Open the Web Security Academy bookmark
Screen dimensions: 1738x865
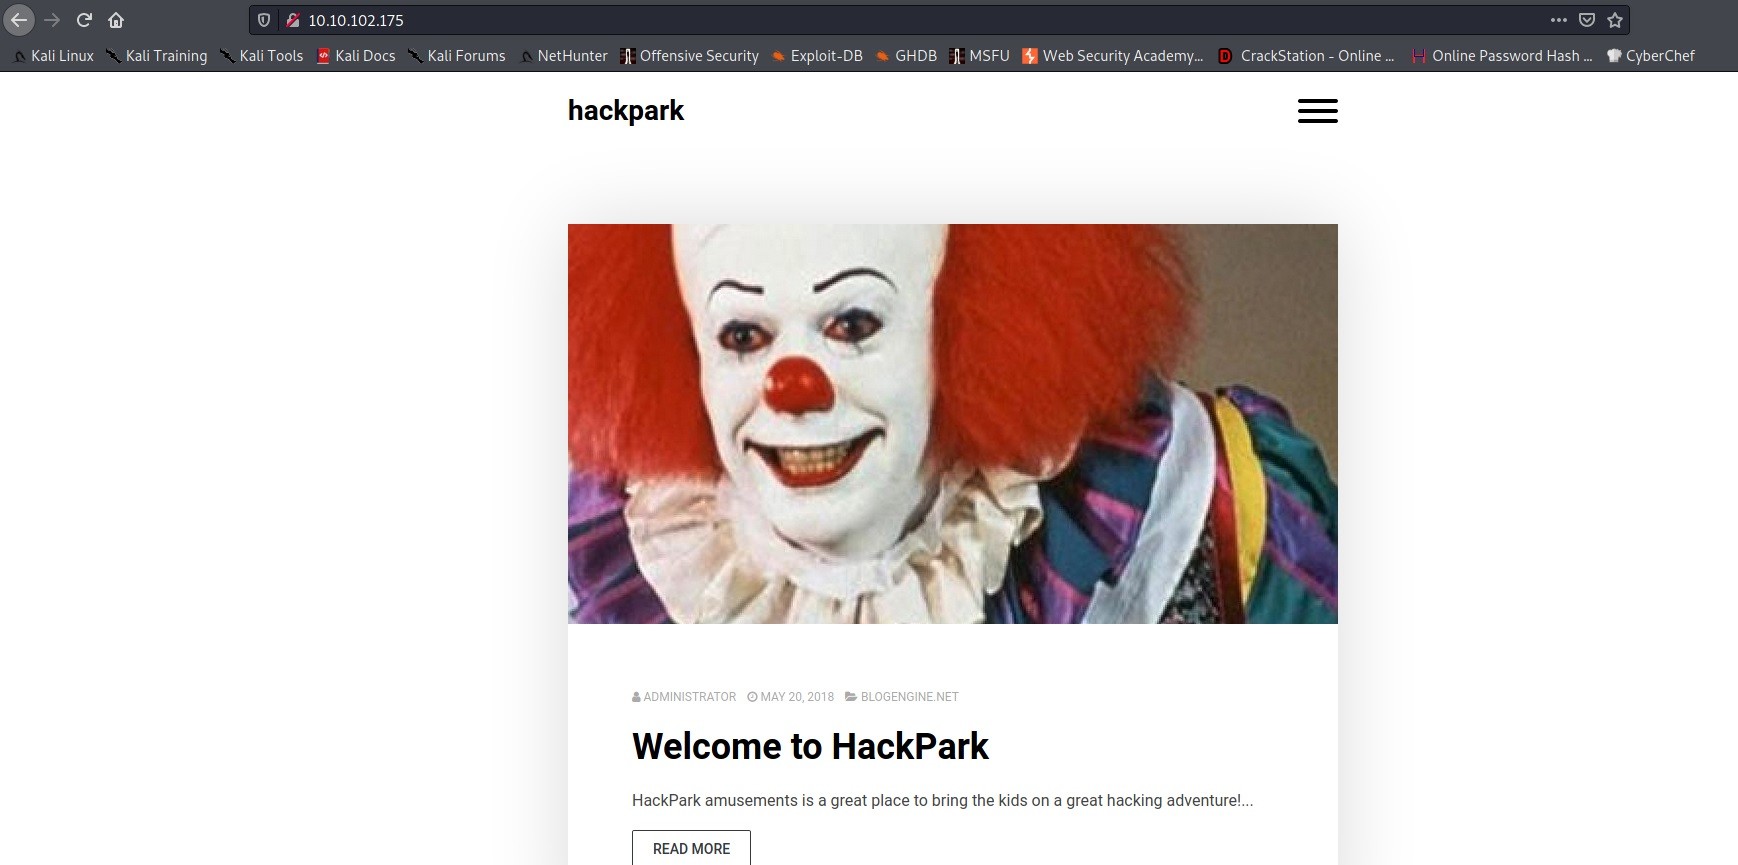coord(1112,56)
